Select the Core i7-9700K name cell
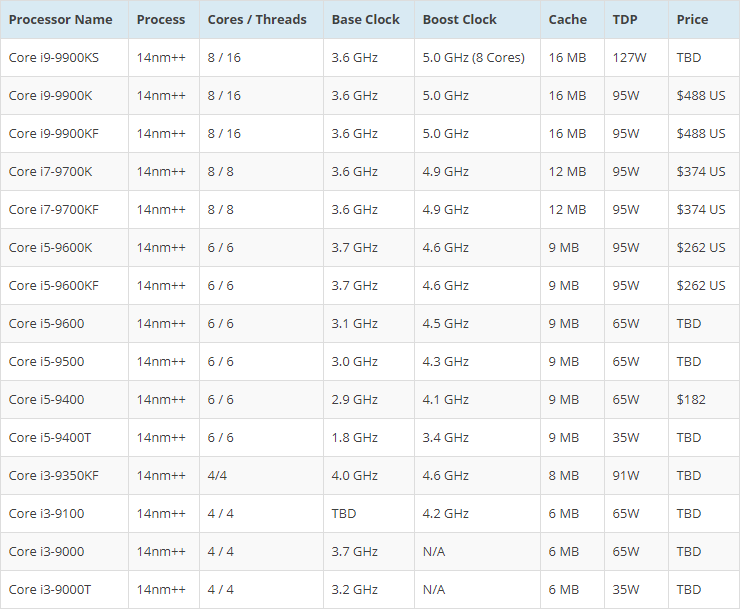Image resolution: width=740 pixels, height=609 pixels. pos(64,171)
